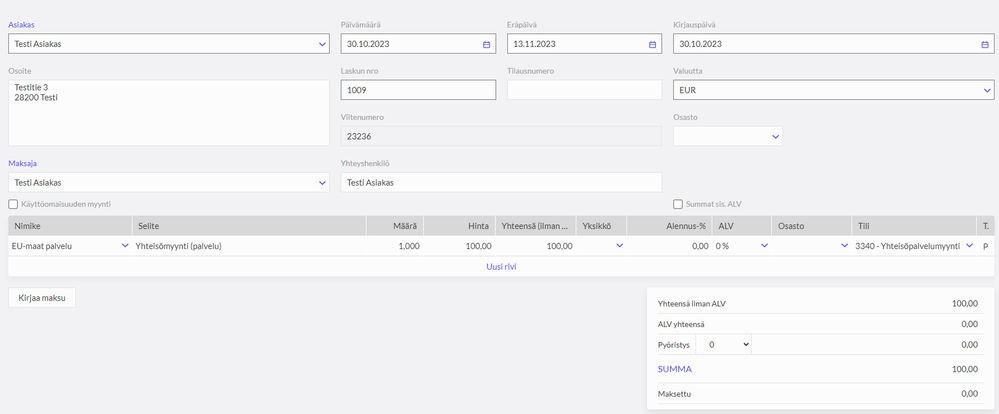Click Hinta cell in the invoice row
This screenshot has width=999, height=414.
tap(459, 246)
